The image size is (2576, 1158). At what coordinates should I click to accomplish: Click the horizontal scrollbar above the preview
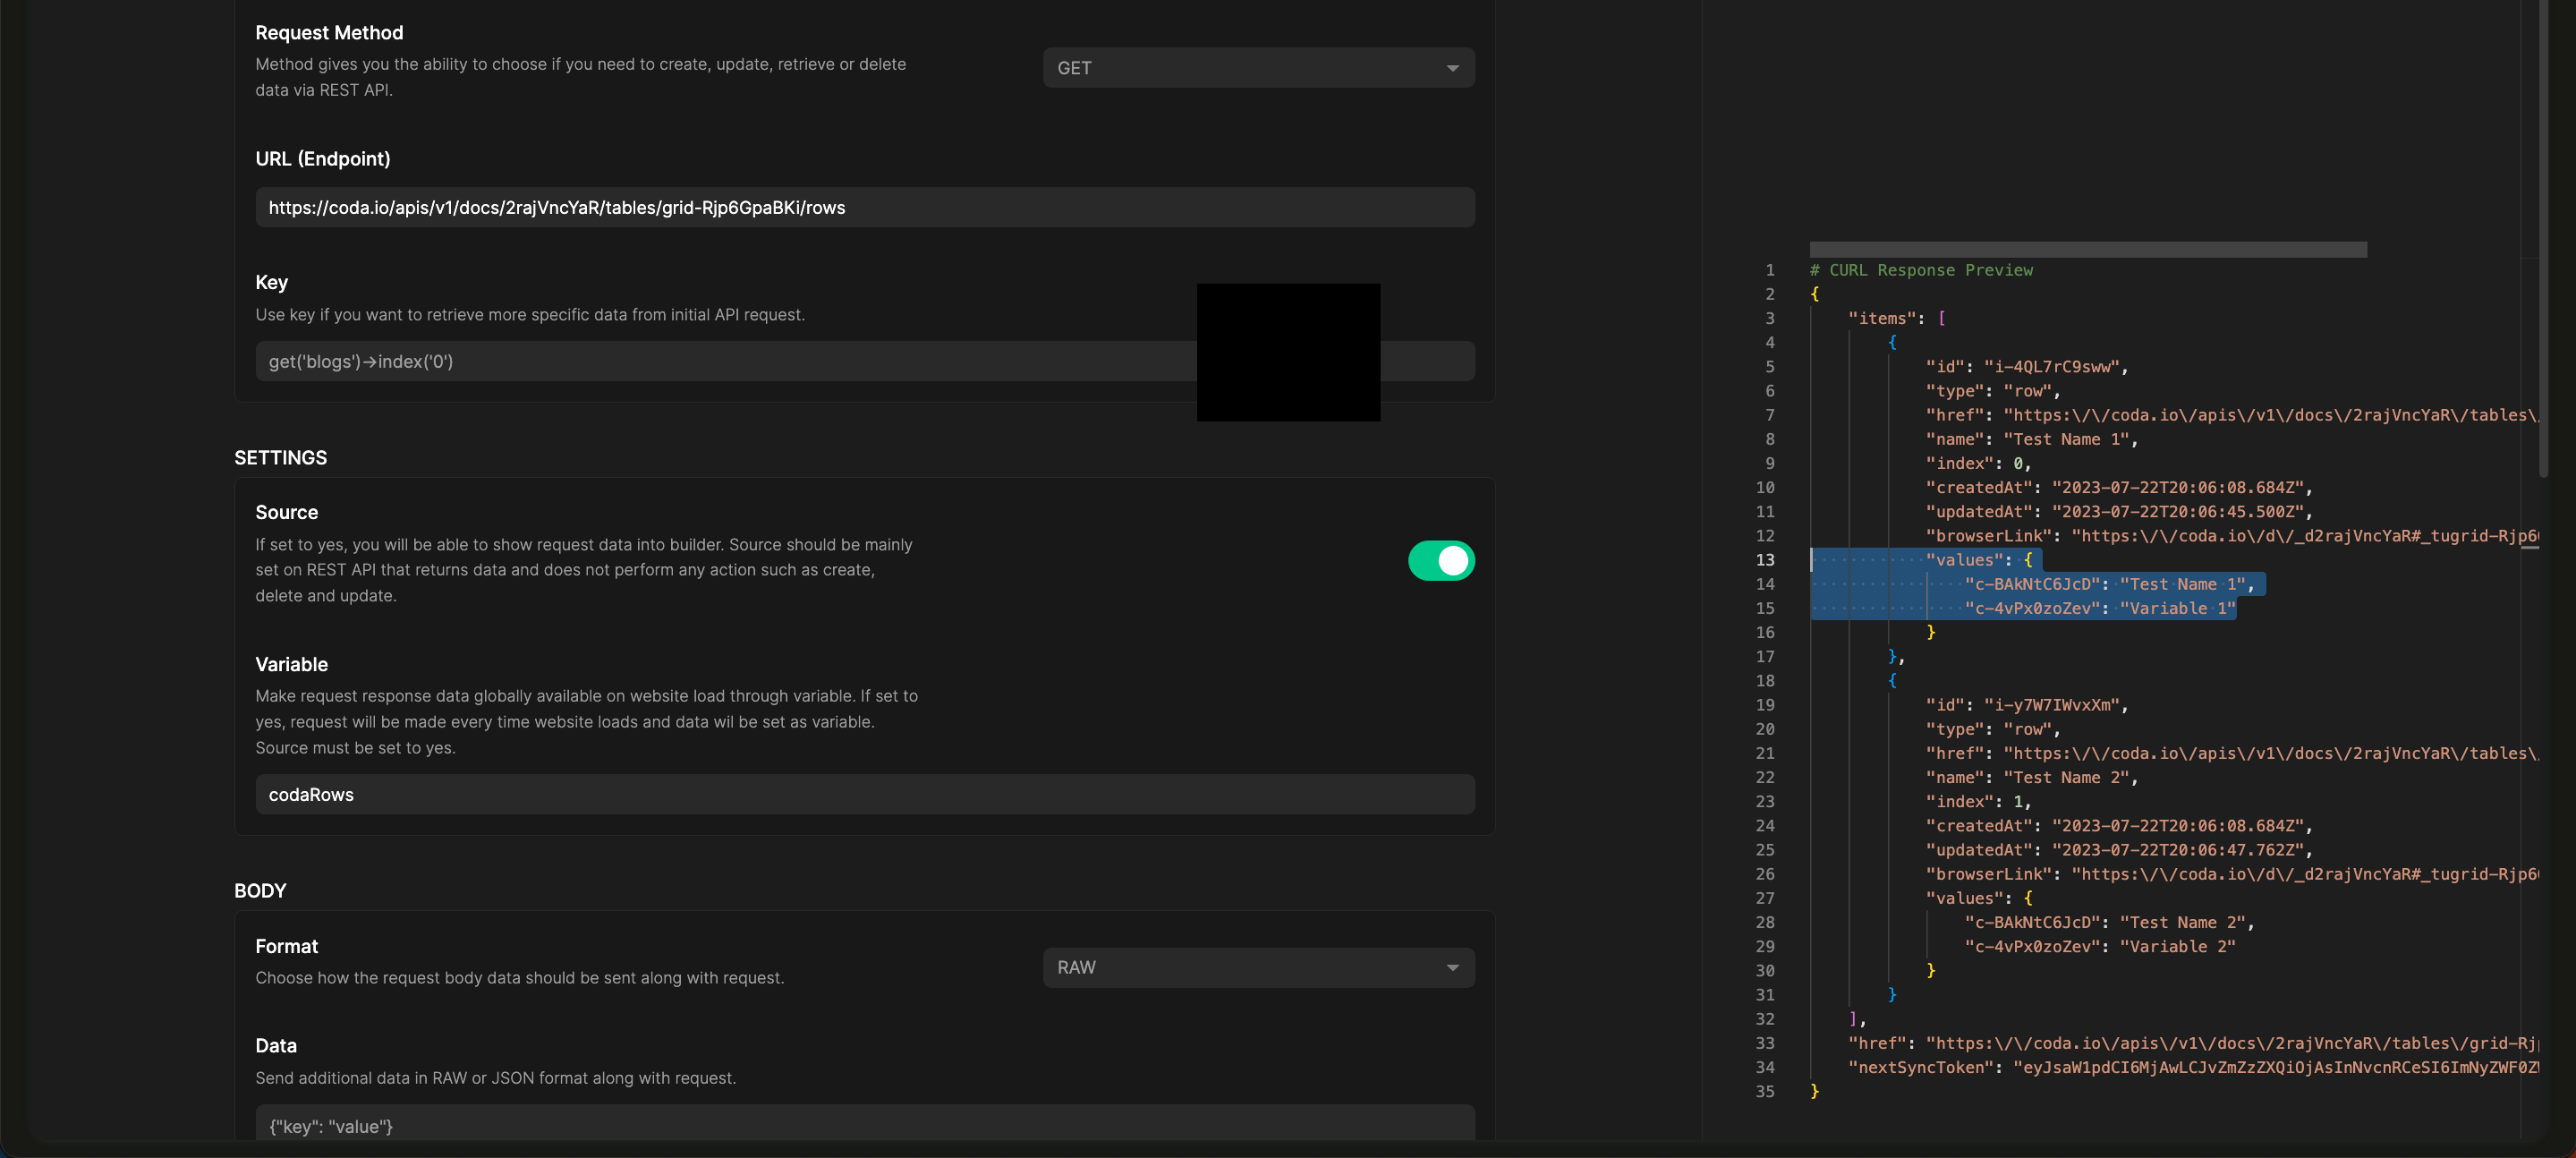coord(2088,249)
